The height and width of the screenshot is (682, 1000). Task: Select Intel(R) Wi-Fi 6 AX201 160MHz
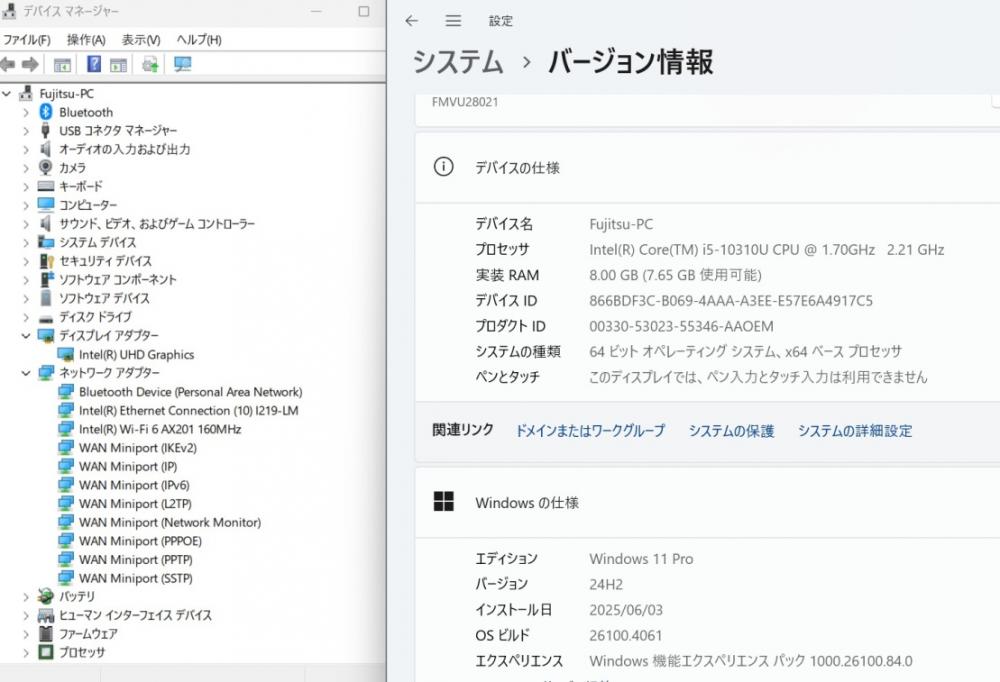(159, 429)
